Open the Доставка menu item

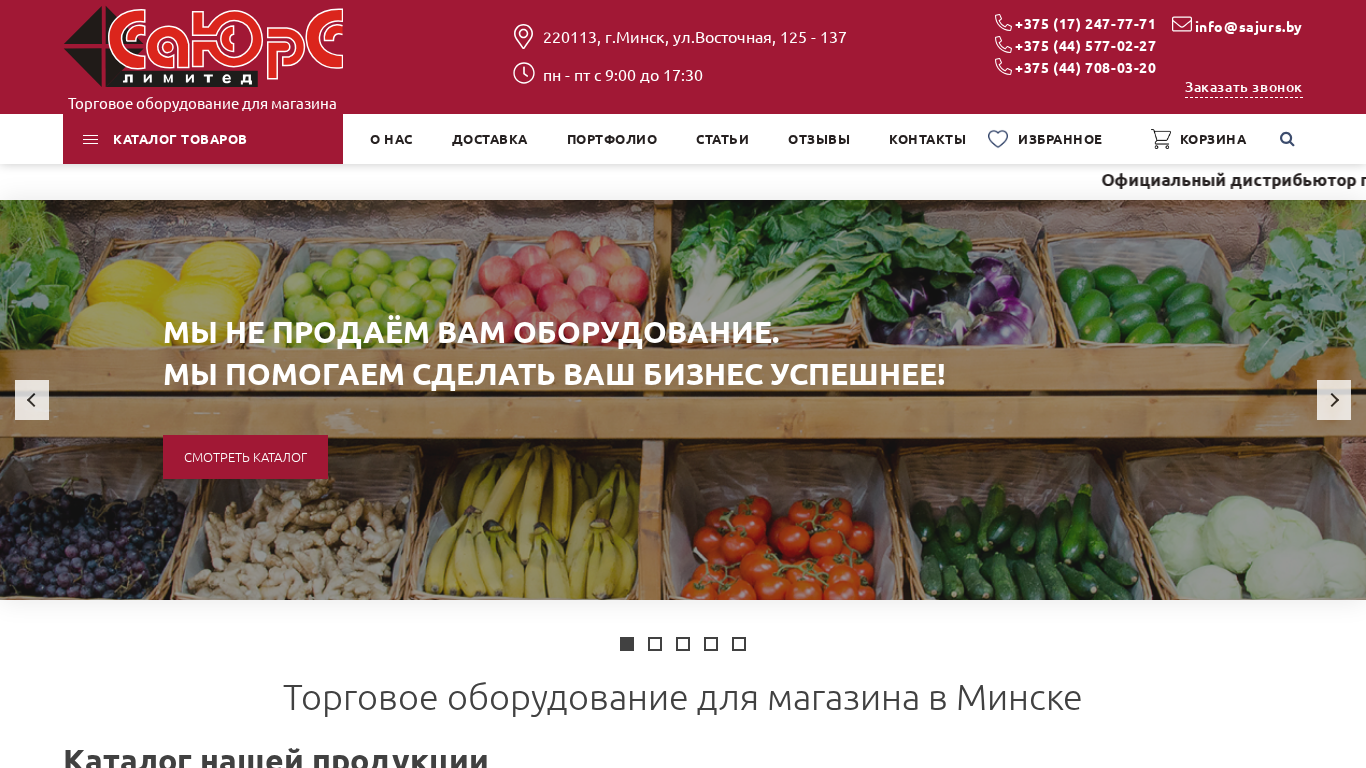489,139
